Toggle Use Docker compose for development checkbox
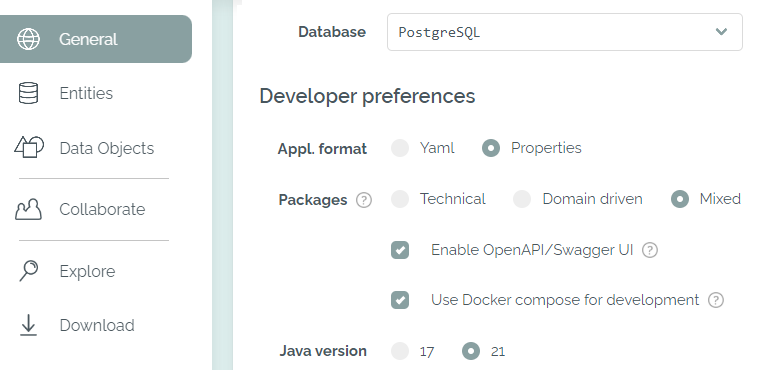 click(x=400, y=300)
